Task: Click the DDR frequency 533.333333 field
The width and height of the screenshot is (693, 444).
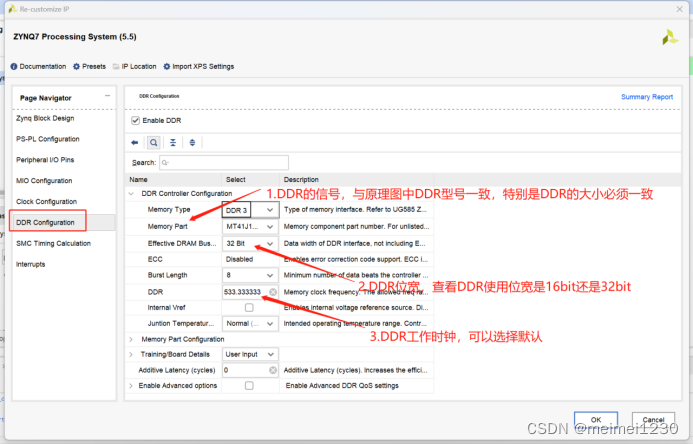Action: [x=245, y=292]
